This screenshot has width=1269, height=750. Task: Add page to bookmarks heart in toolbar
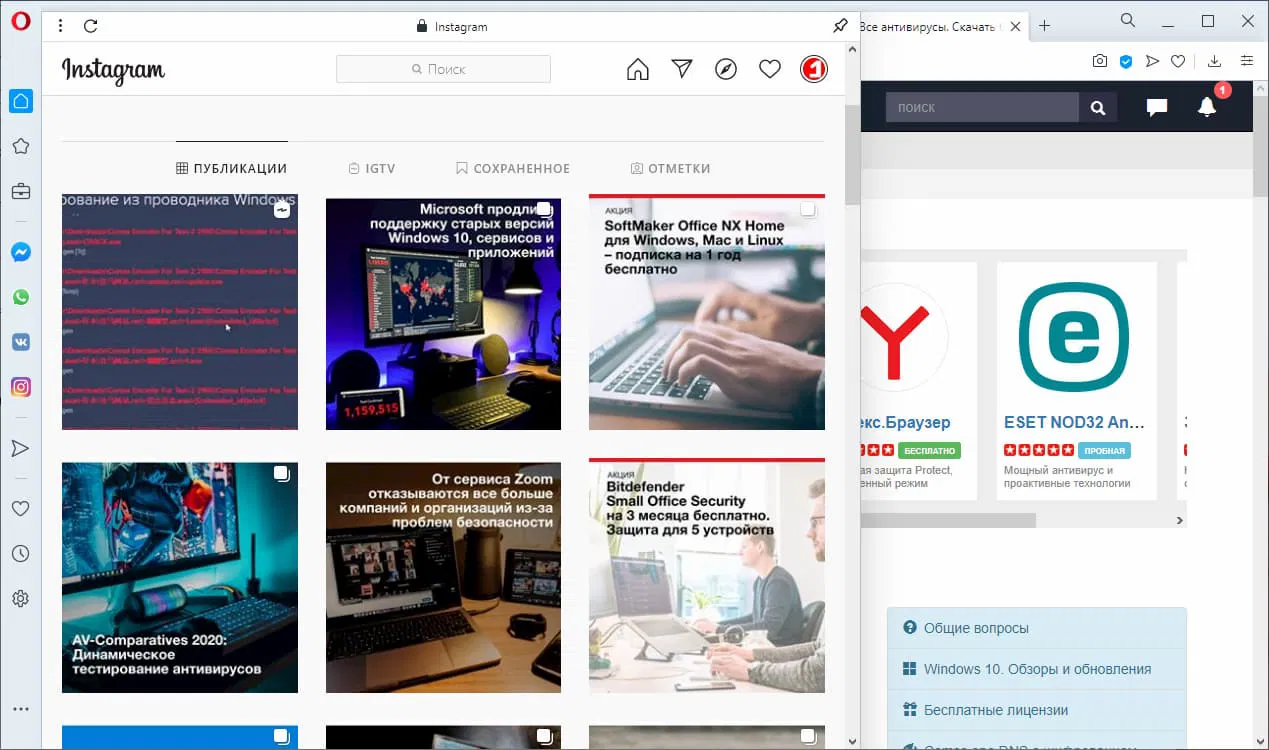pos(1178,61)
